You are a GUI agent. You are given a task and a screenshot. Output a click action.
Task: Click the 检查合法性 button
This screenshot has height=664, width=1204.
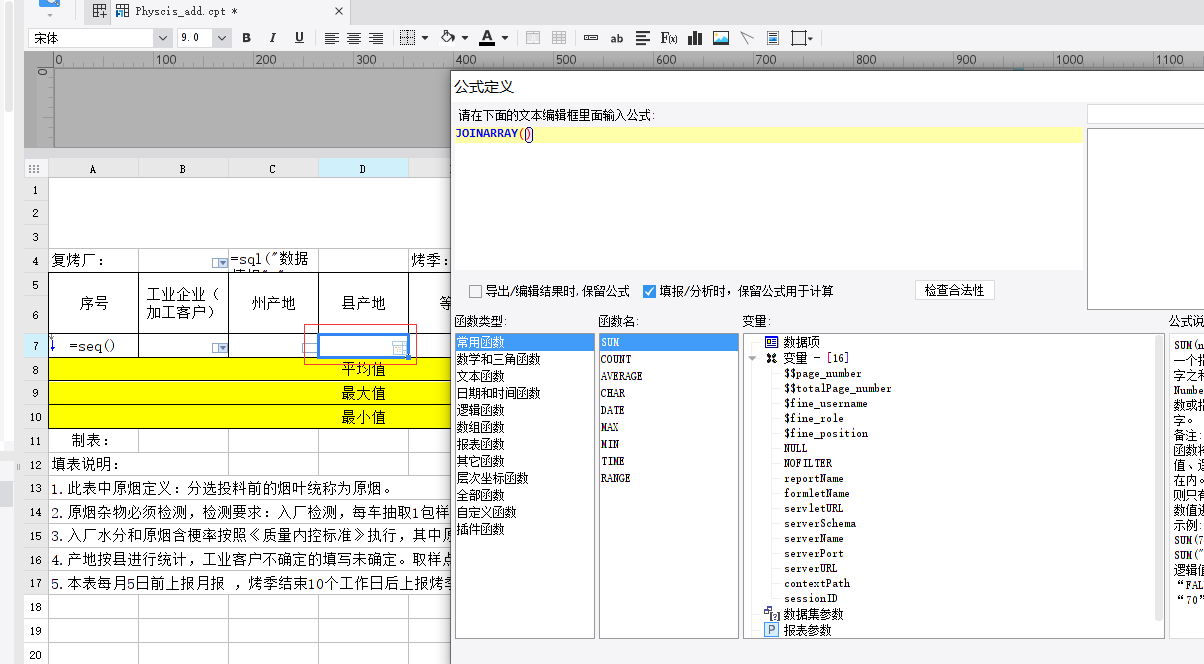(954, 290)
